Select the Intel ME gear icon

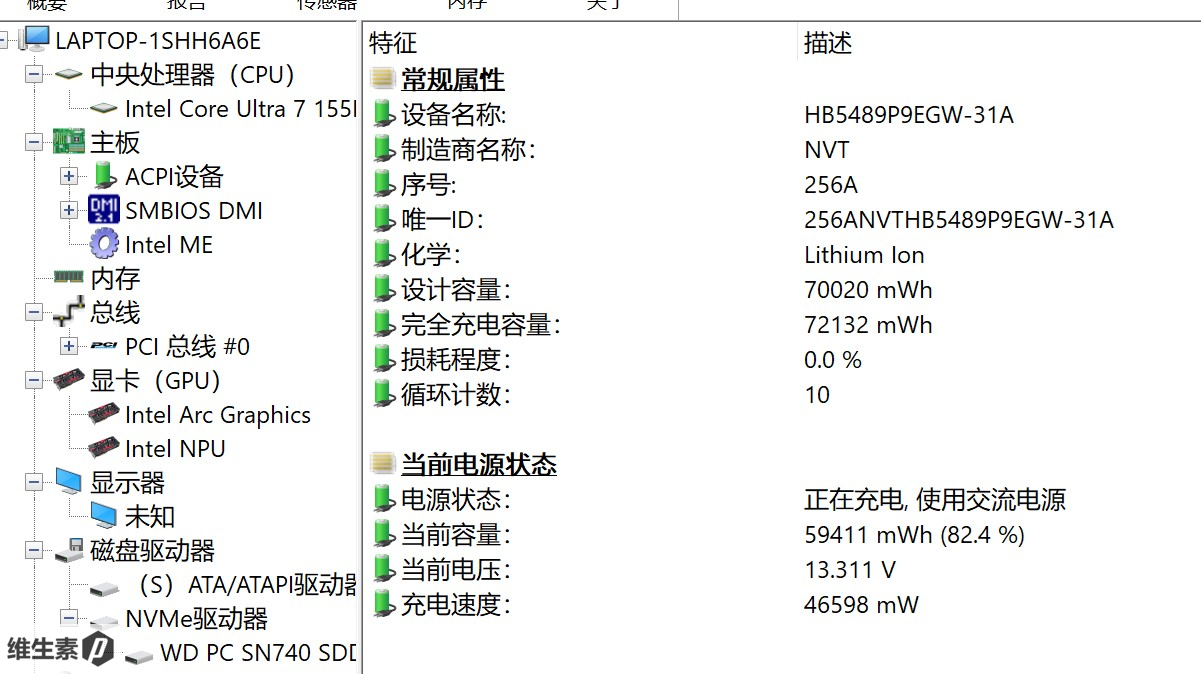coord(104,245)
